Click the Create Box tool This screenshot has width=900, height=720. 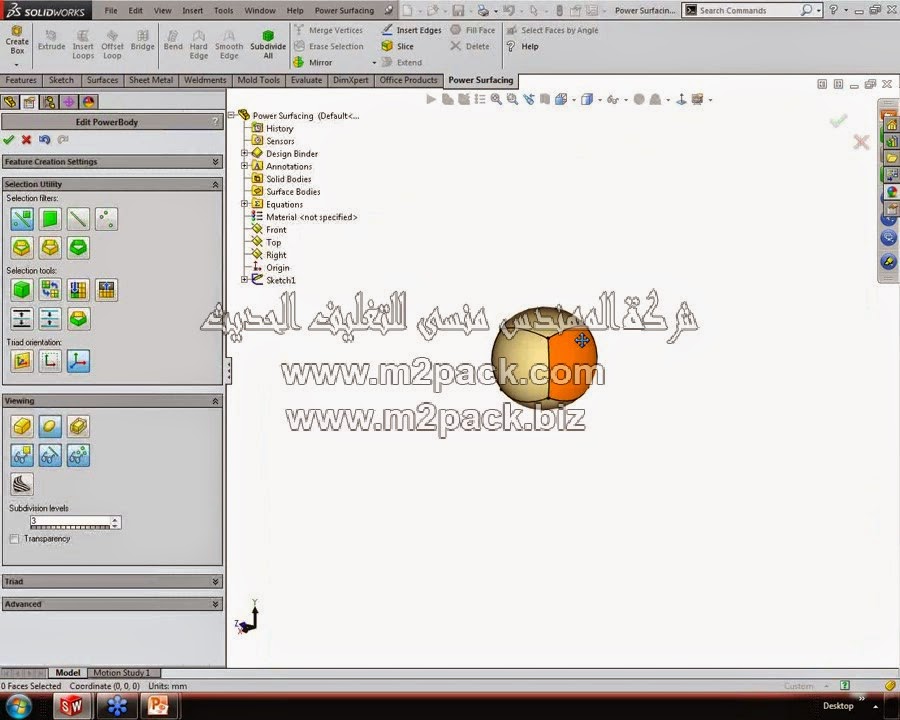[17, 40]
